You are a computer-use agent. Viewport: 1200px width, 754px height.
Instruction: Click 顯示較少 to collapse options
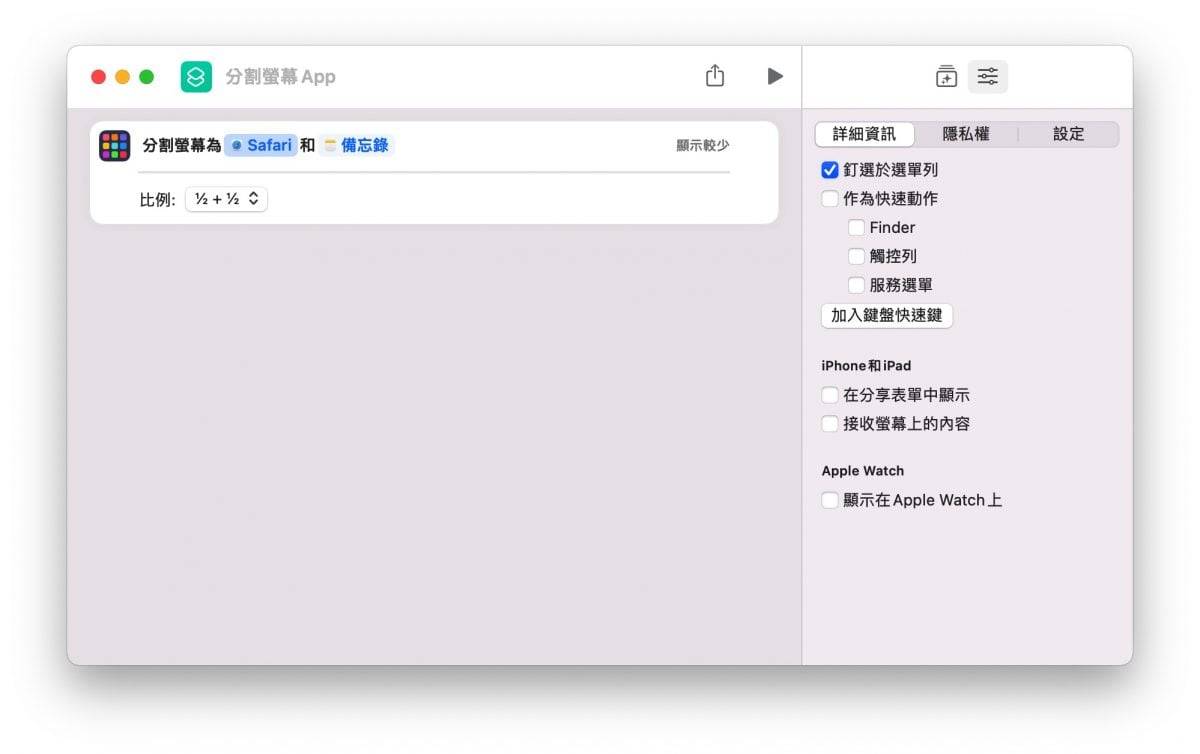[x=703, y=145]
